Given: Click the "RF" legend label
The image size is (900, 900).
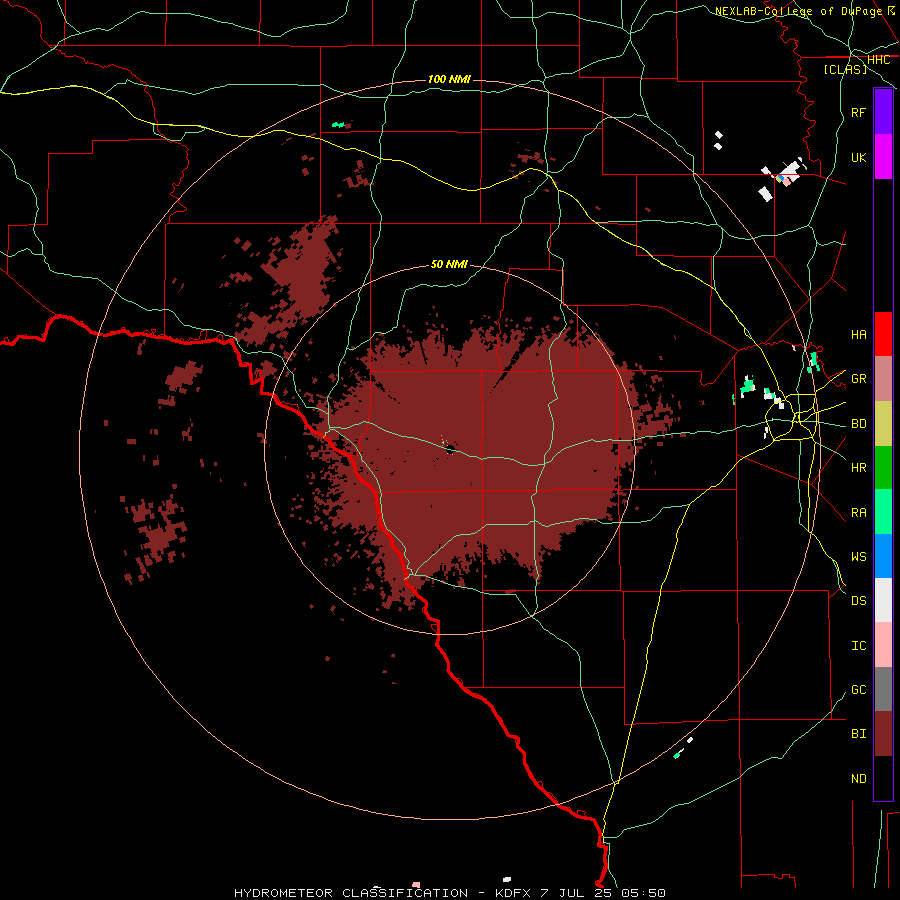Looking at the screenshot, I should pyautogui.click(x=858, y=112).
